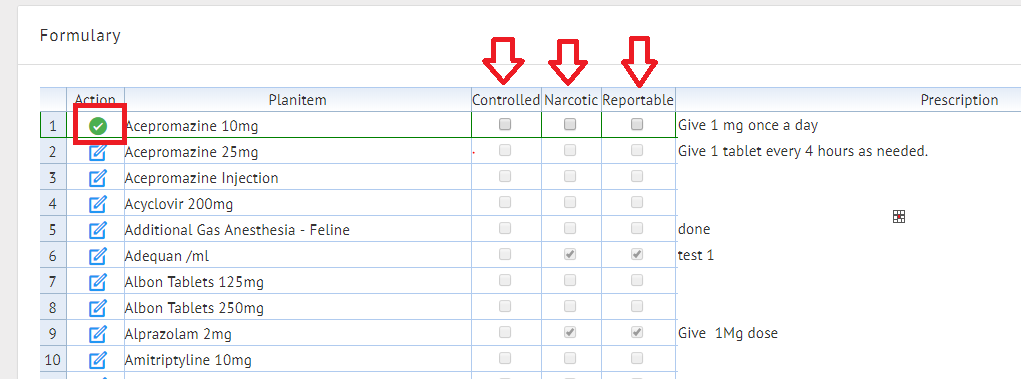Click the Formulary panel title
This screenshot has height=379, width=1021.
80,35
